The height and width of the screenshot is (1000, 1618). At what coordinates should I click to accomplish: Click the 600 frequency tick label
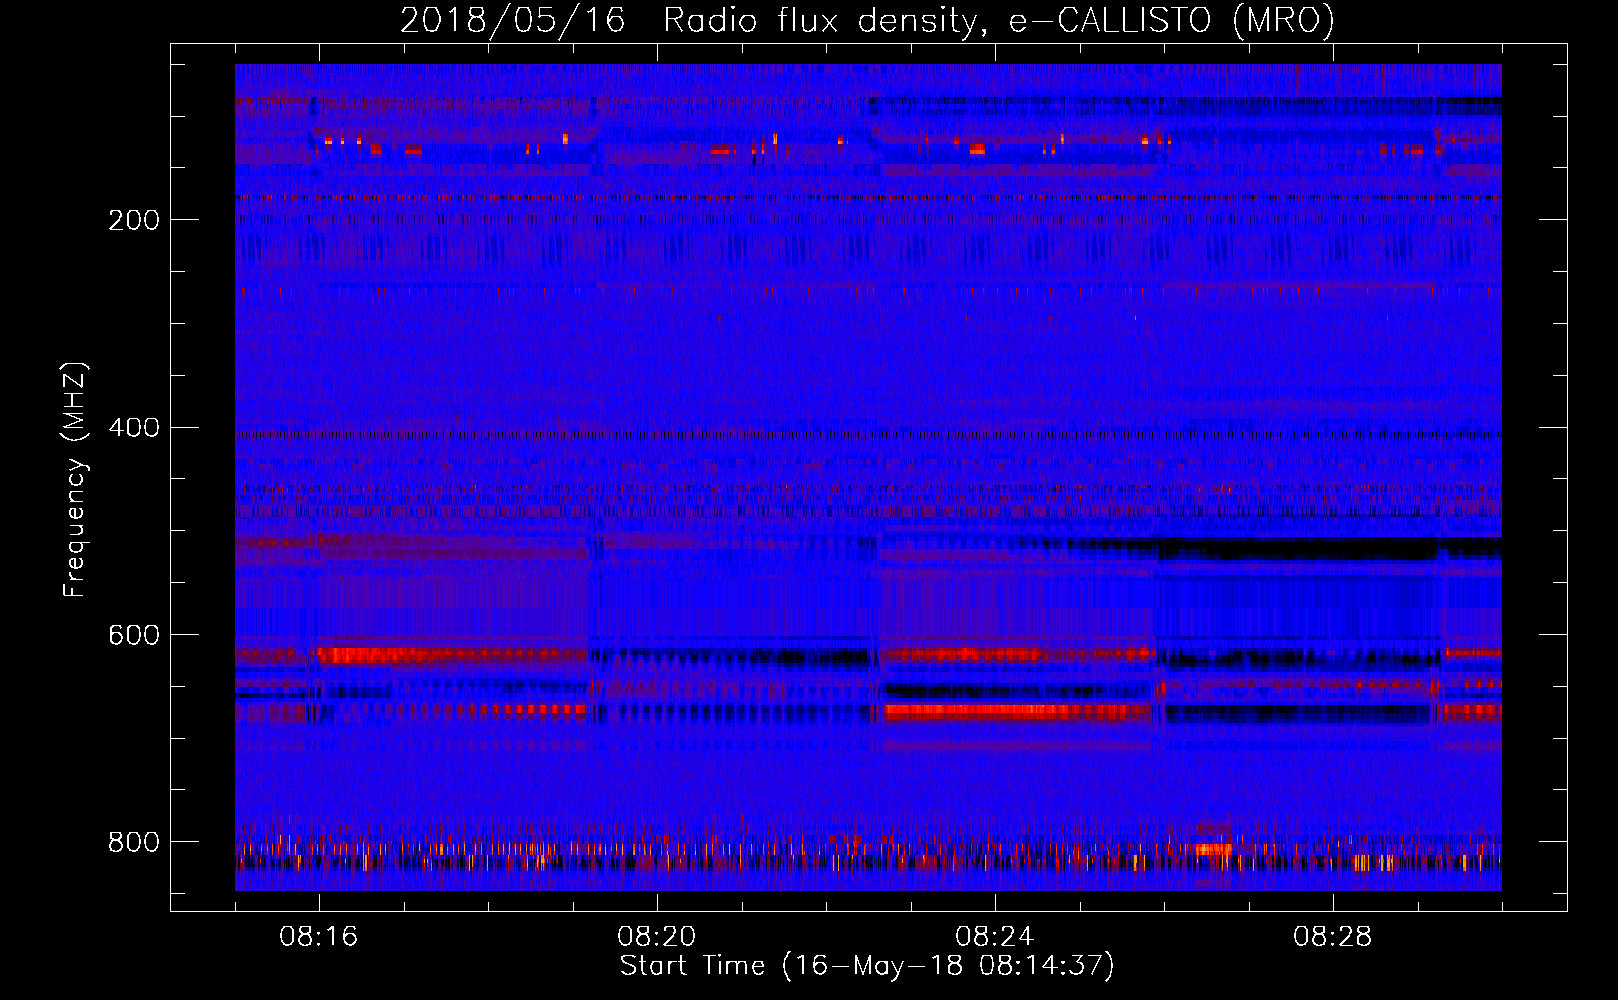pos(133,636)
